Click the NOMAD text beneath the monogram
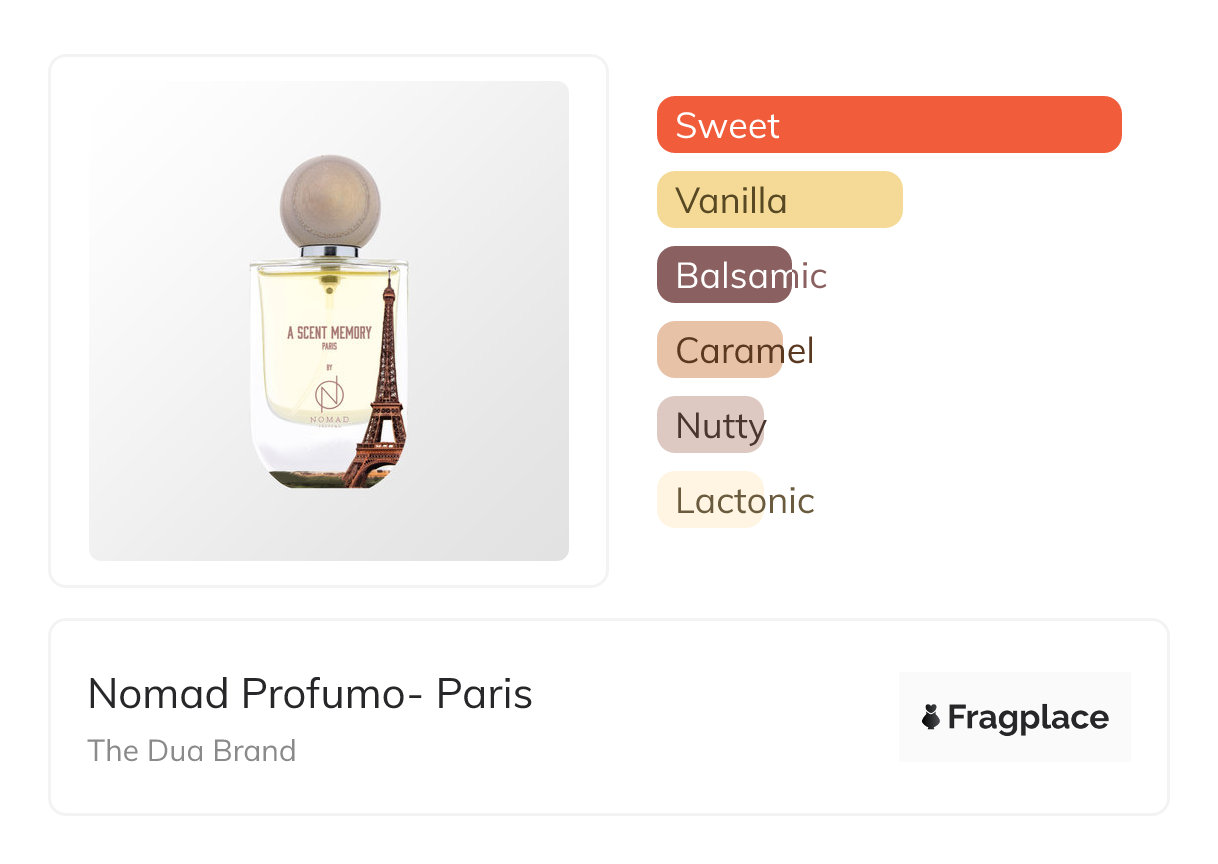 [x=329, y=419]
